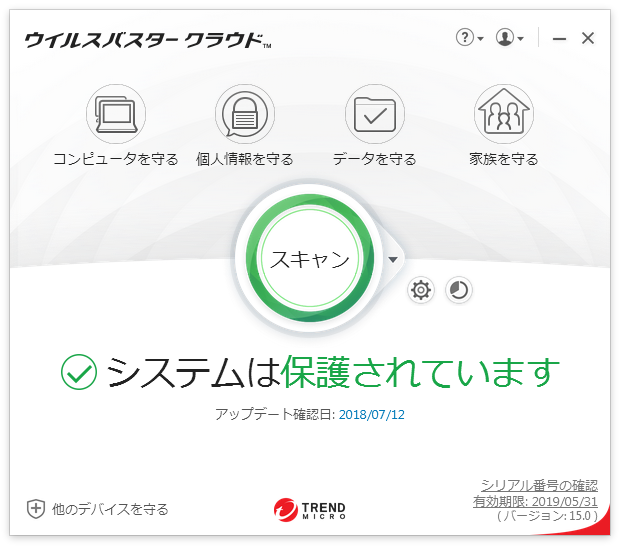This screenshot has height=547, width=620.
Task: Click 他のデバイスを守る link
Action: click(x=110, y=509)
